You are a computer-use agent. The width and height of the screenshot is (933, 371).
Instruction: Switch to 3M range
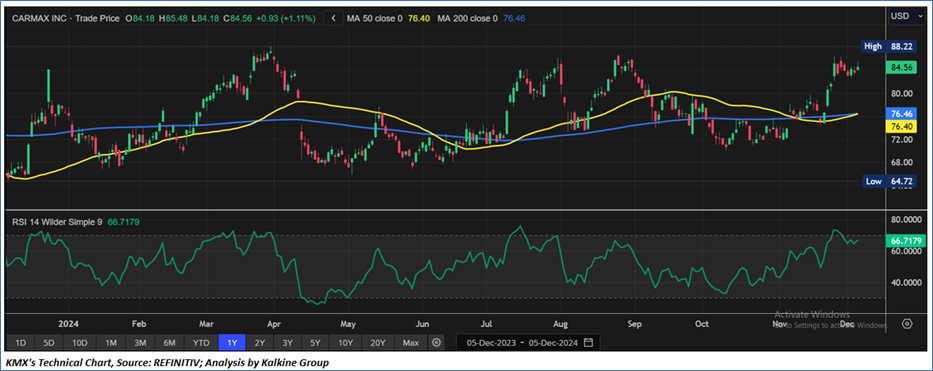pos(140,342)
